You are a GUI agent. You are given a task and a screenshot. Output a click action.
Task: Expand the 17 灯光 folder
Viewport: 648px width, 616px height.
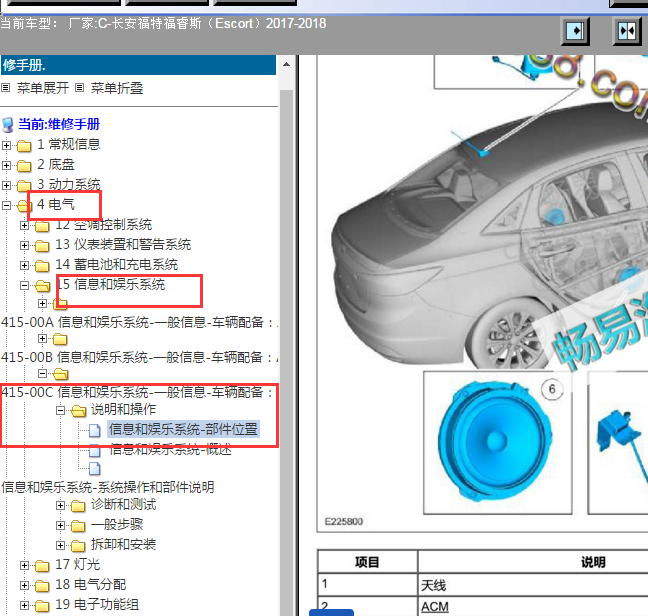pyautogui.click(x=24, y=565)
